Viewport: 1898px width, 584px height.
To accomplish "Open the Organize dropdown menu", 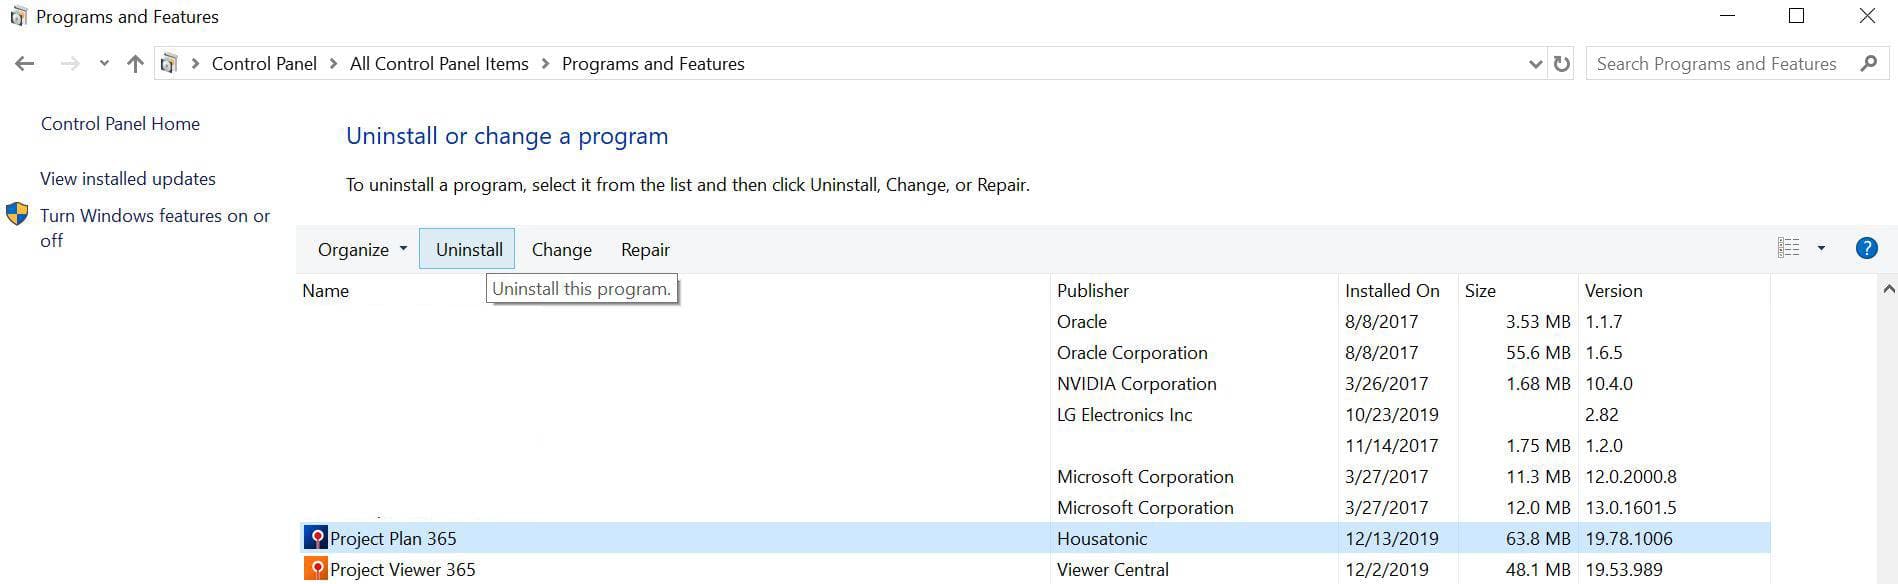I will (x=362, y=249).
